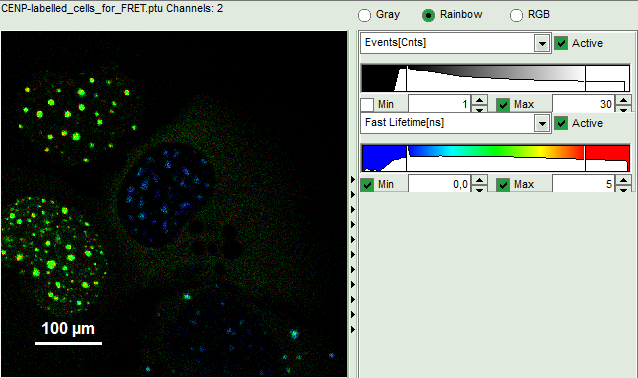Increase the Events Max value of 30
638x378 pixels.
[623, 100]
